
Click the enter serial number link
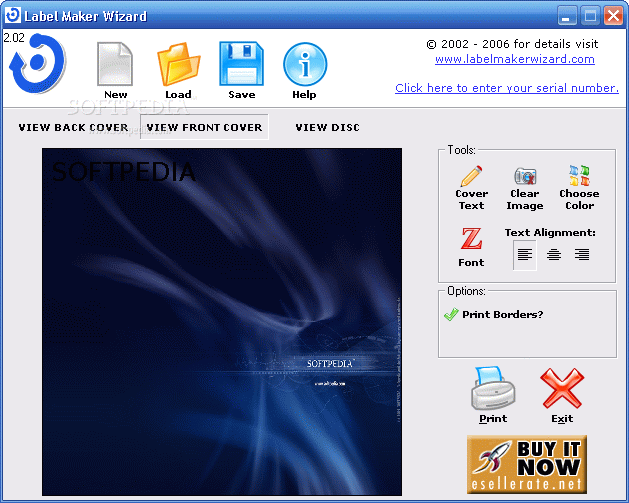pos(507,88)
